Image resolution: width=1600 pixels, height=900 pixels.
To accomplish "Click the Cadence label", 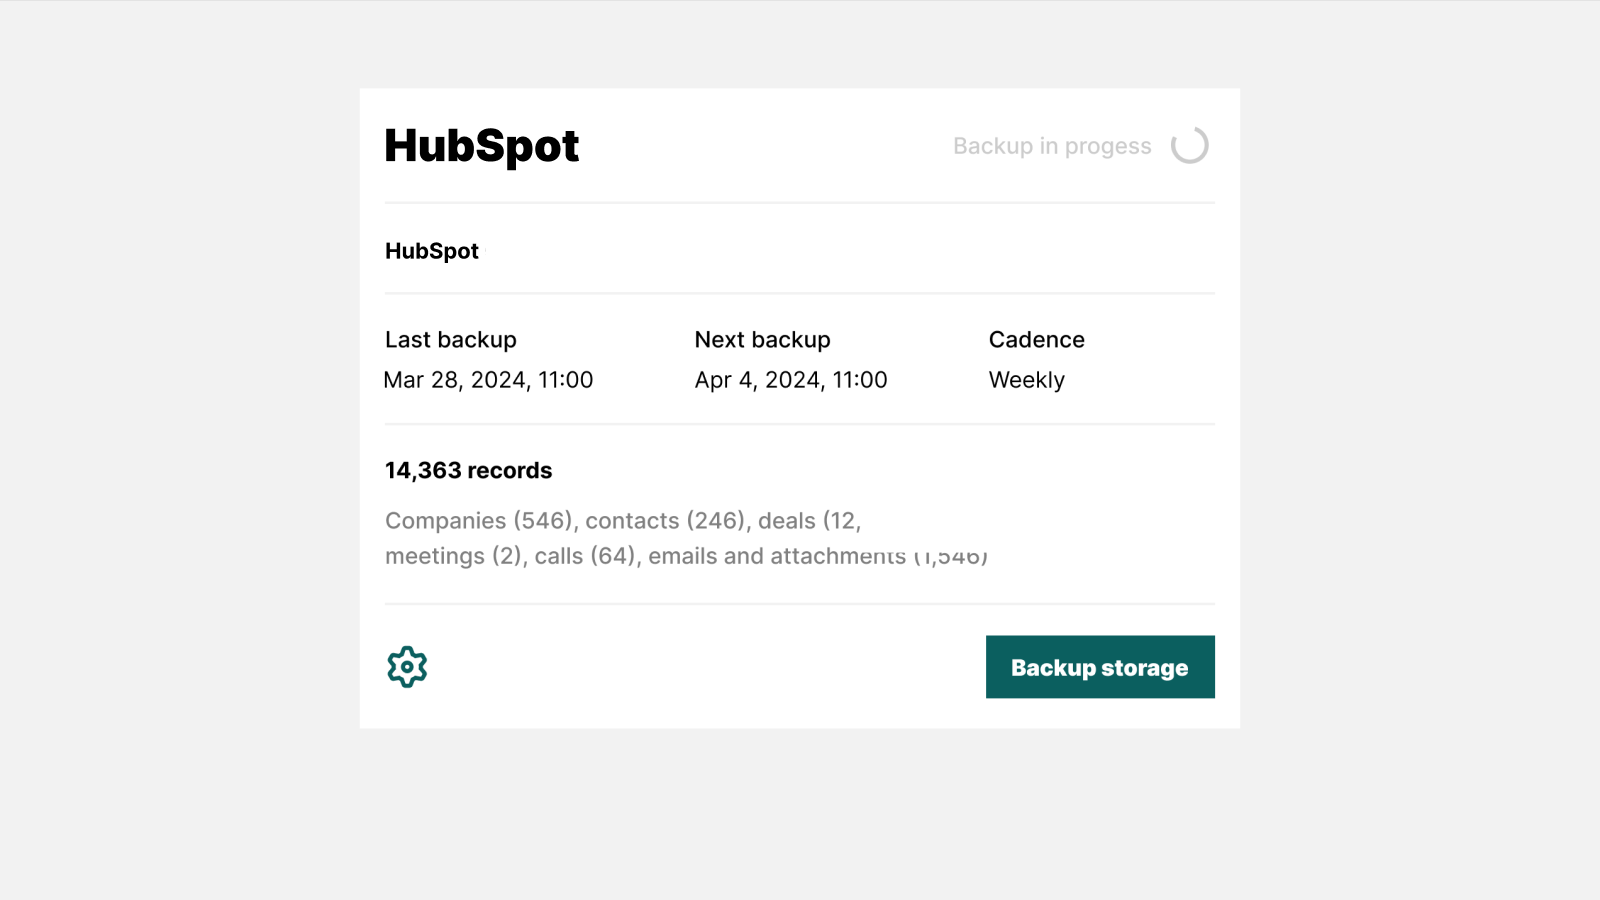I will [x=1036, y=340].
